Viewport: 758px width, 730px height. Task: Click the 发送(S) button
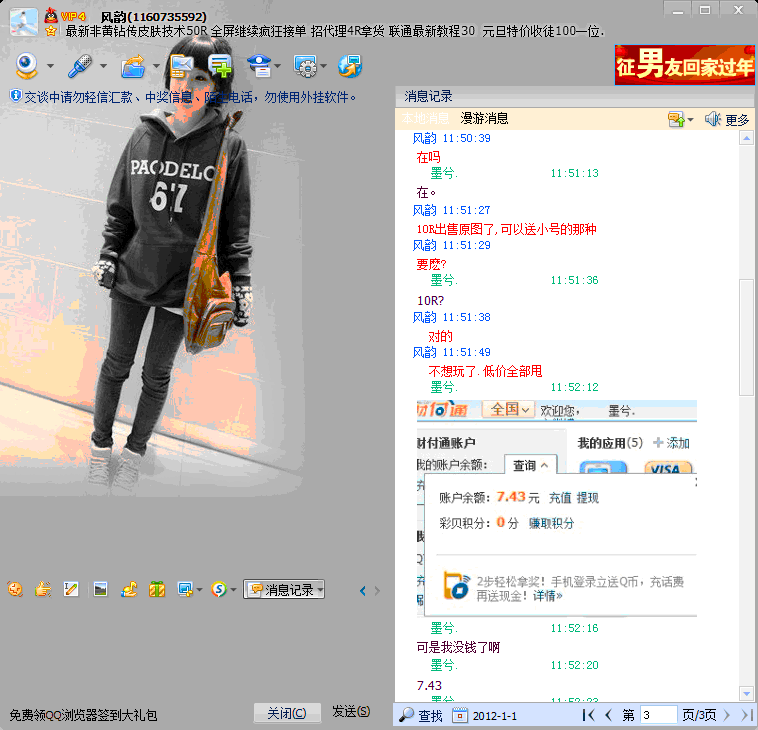[351, 712]
